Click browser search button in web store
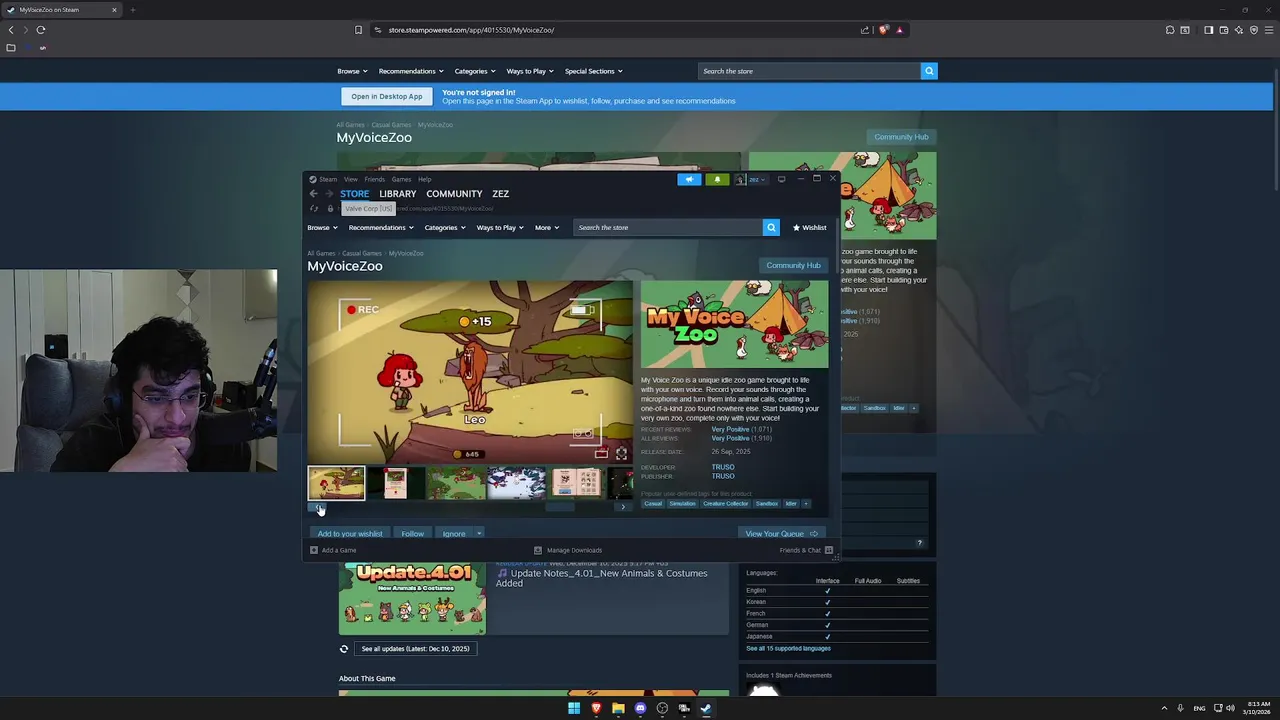 929,71
